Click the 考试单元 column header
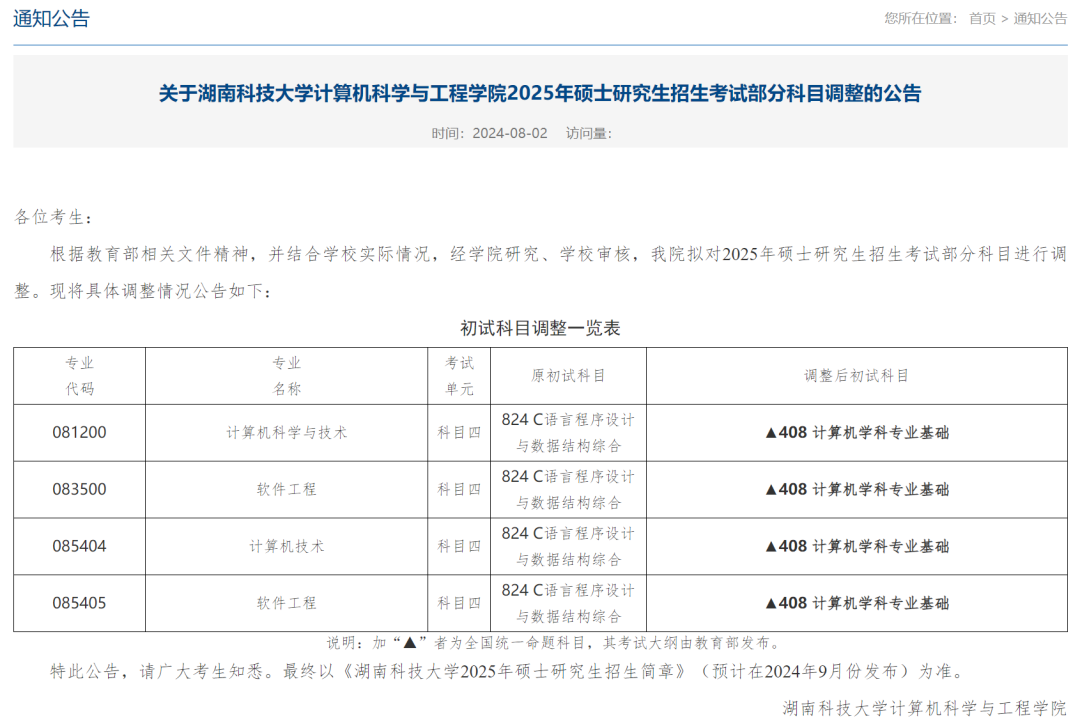This screenshot has height=719, width=1080. 459,375
